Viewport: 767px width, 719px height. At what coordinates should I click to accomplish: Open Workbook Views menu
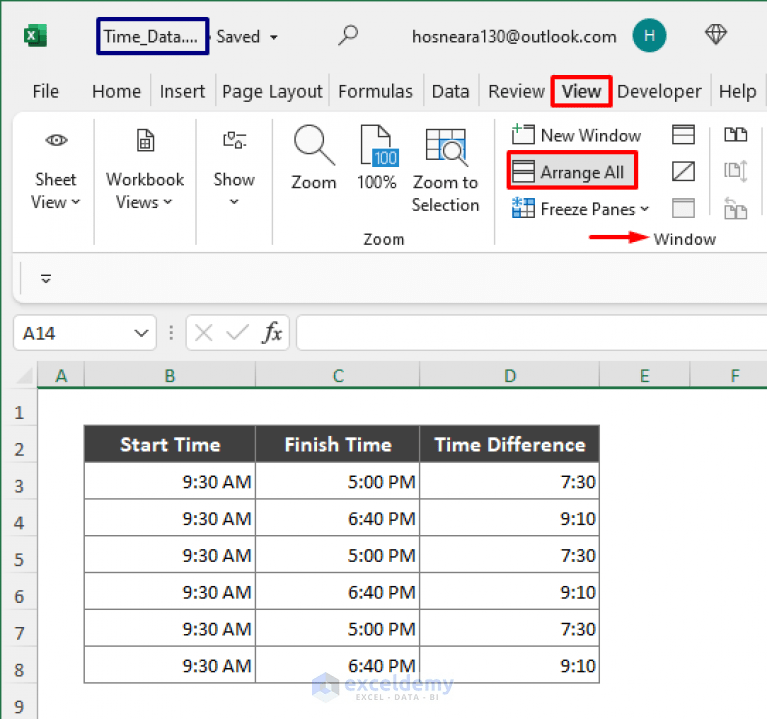pos(145,191)
